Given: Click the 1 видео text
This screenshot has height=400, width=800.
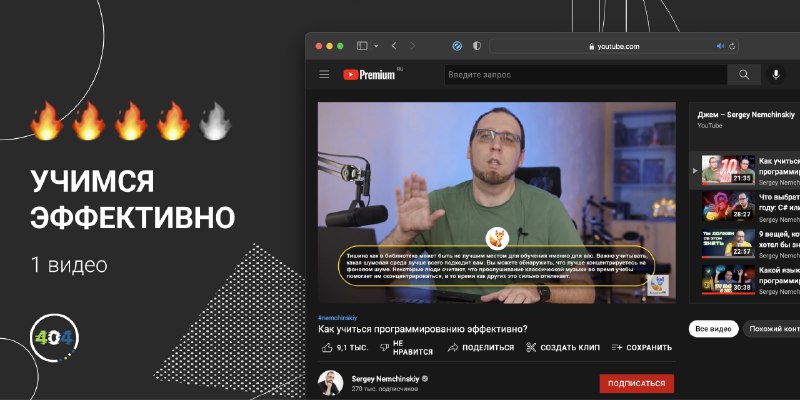Looking at the screenshot, I should coord(69,265).
